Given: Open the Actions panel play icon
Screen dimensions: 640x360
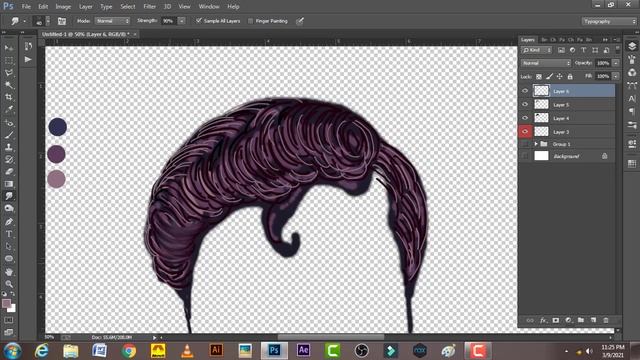Looking at the screenshot, I should click(28, 60).
